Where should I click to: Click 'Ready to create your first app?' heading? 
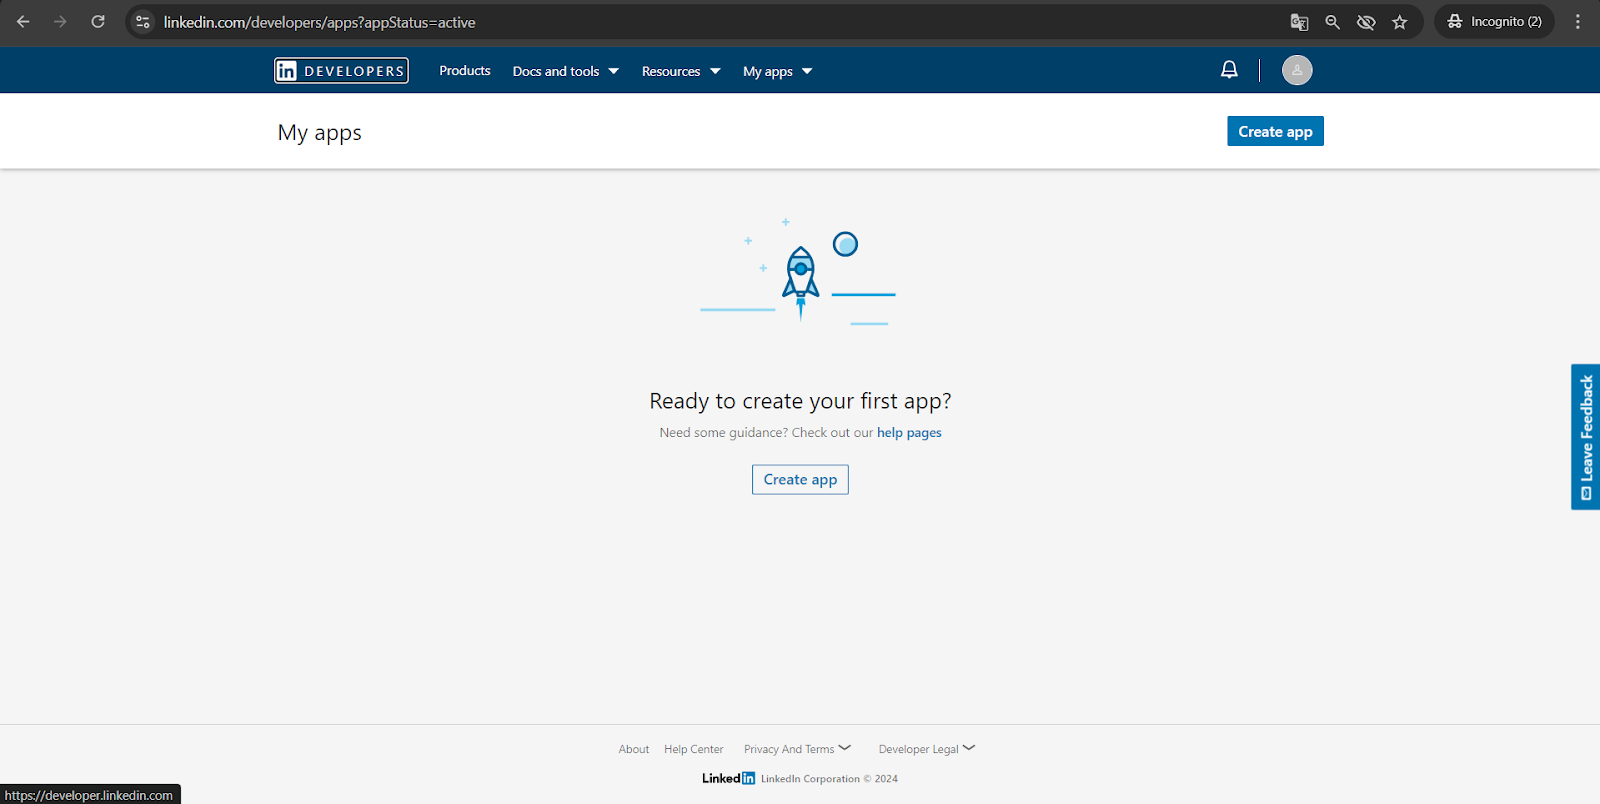point(800,401)
